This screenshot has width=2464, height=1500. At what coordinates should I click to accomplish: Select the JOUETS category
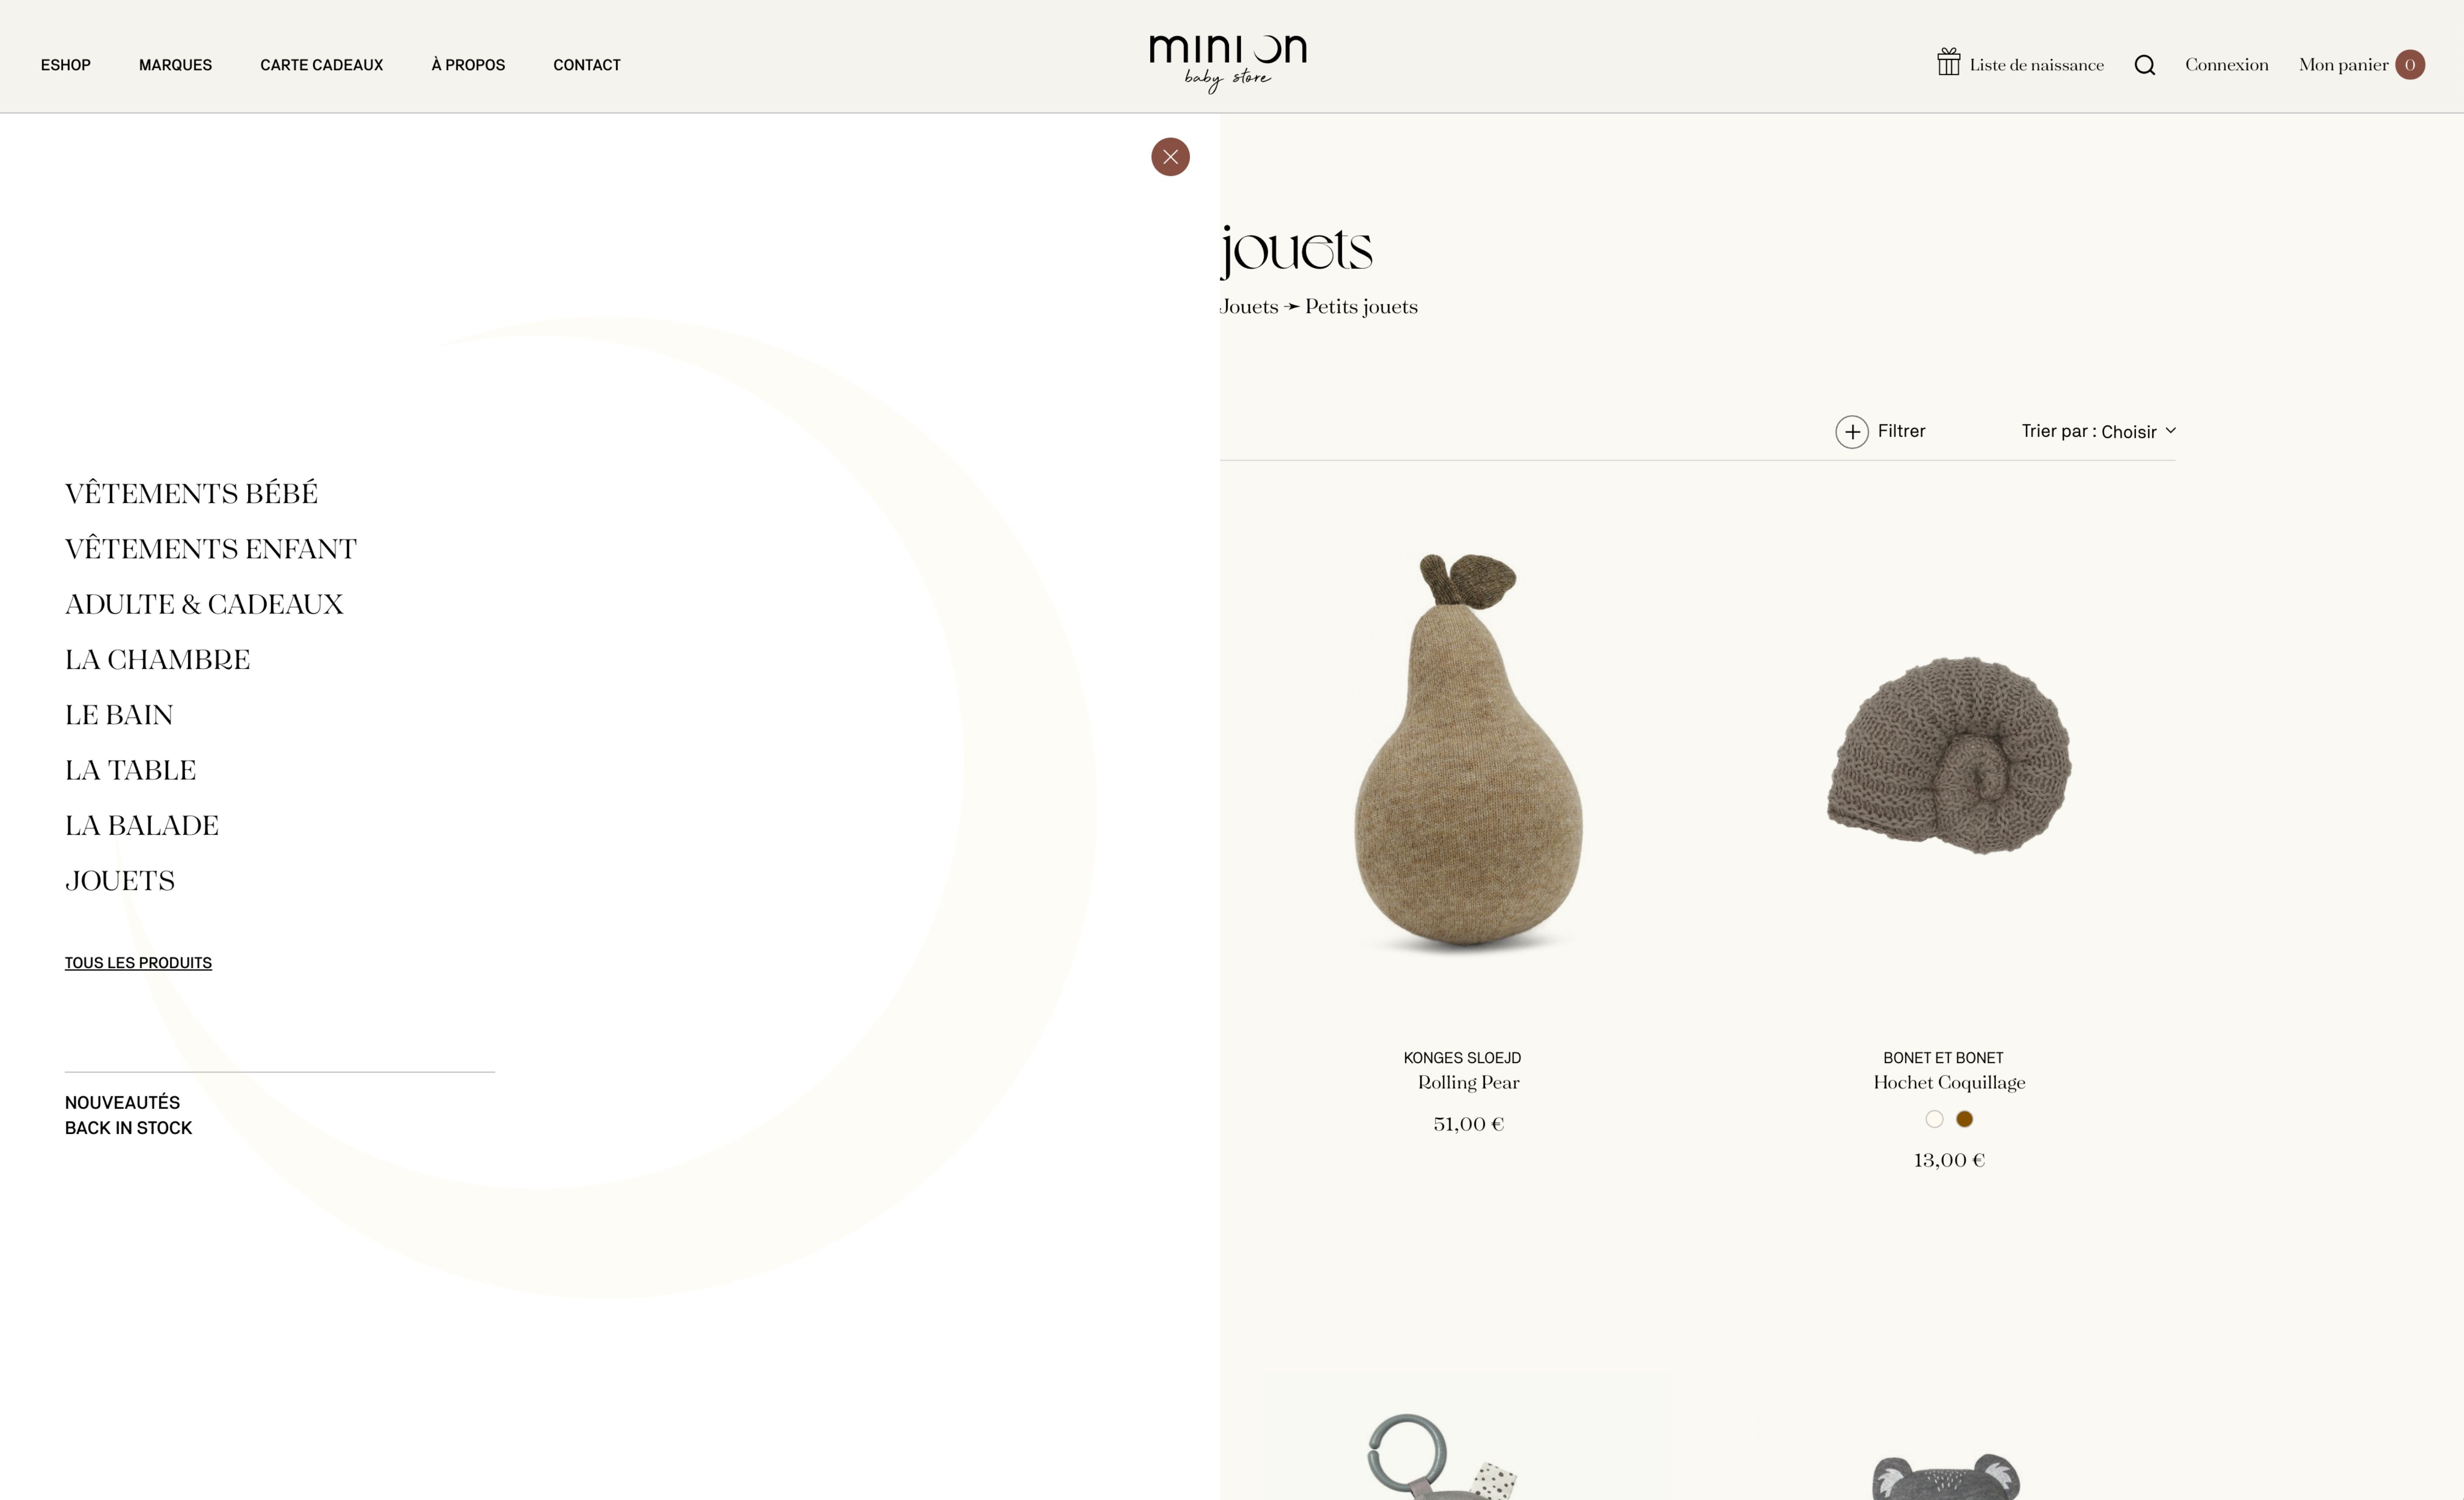tap(120, 881)
